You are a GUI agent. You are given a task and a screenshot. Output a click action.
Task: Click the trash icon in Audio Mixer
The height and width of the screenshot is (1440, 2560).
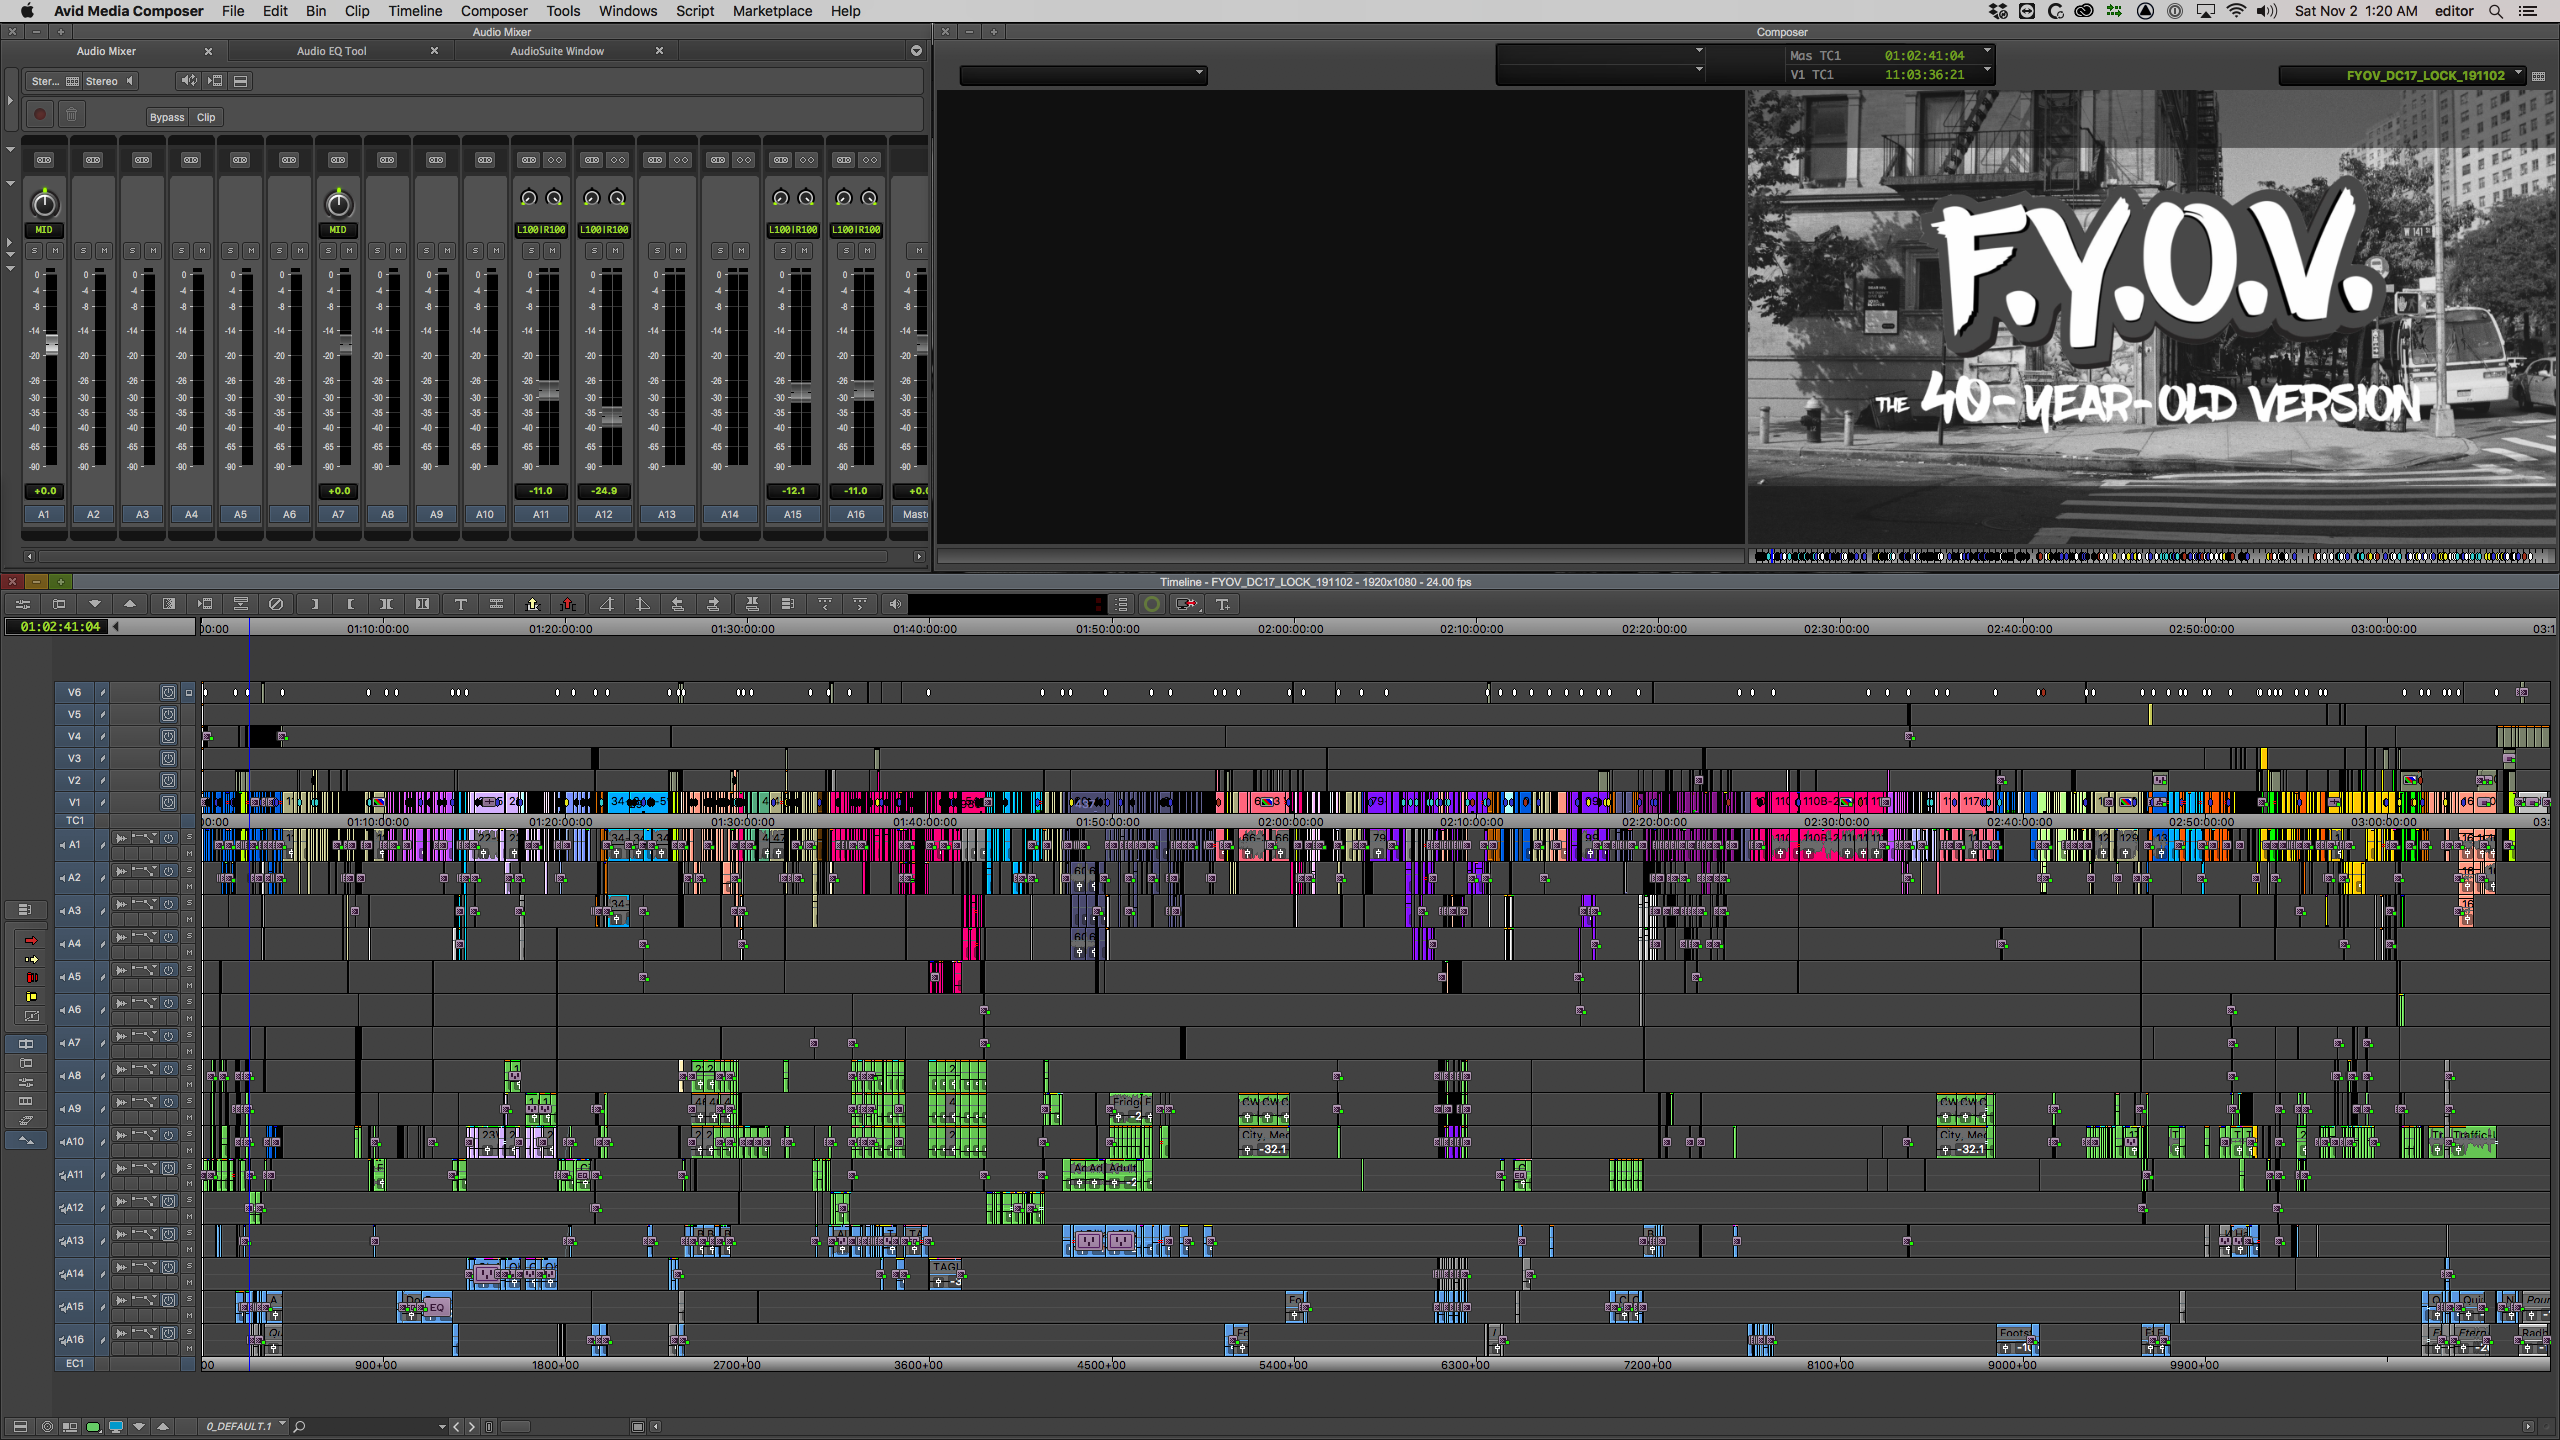pyautogui.click(x=72, y=115)
